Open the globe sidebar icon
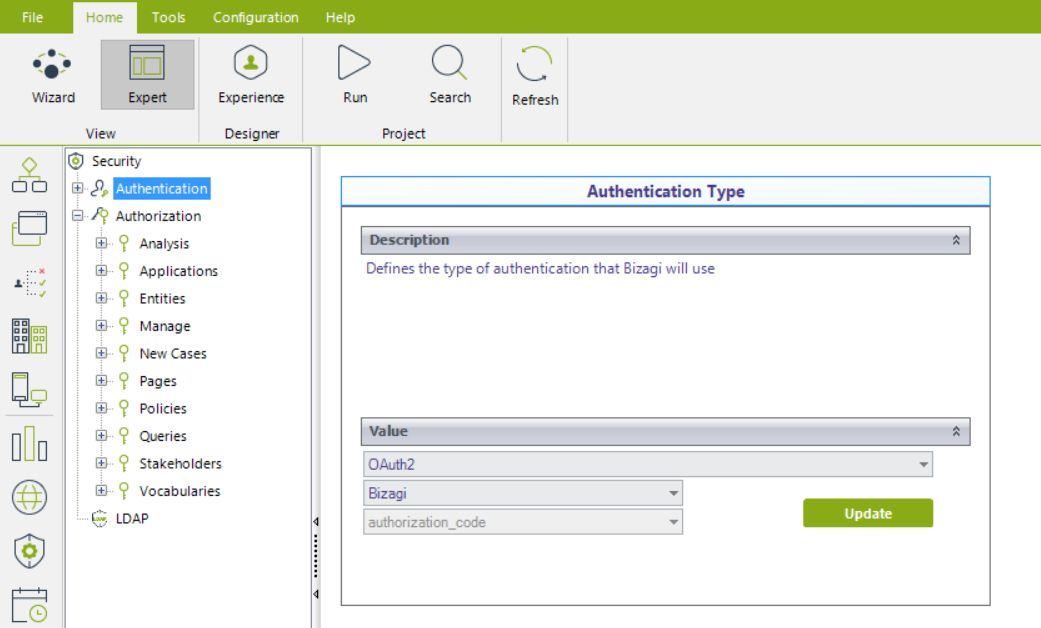The height and width of the screenshot is (628, 1041). click(x=29, y=497)
